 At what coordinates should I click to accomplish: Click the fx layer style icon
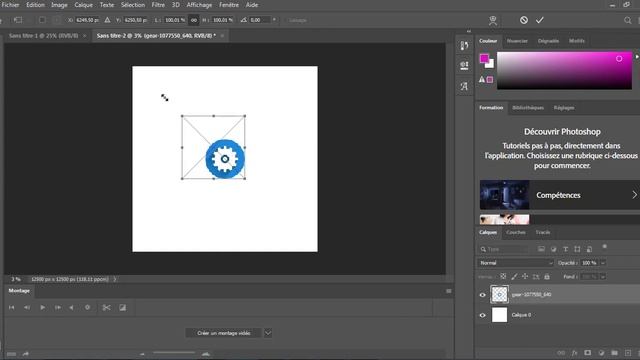click(574, 353)
